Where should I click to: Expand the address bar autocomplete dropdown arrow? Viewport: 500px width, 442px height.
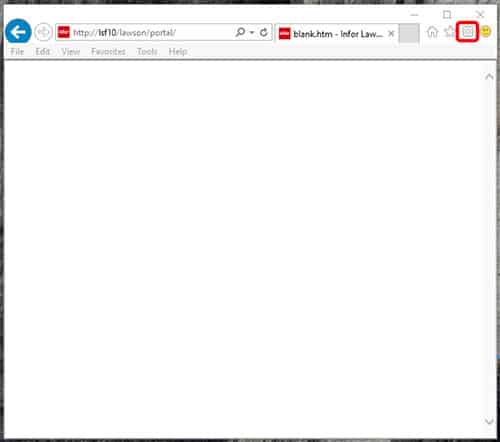point(252,32)
